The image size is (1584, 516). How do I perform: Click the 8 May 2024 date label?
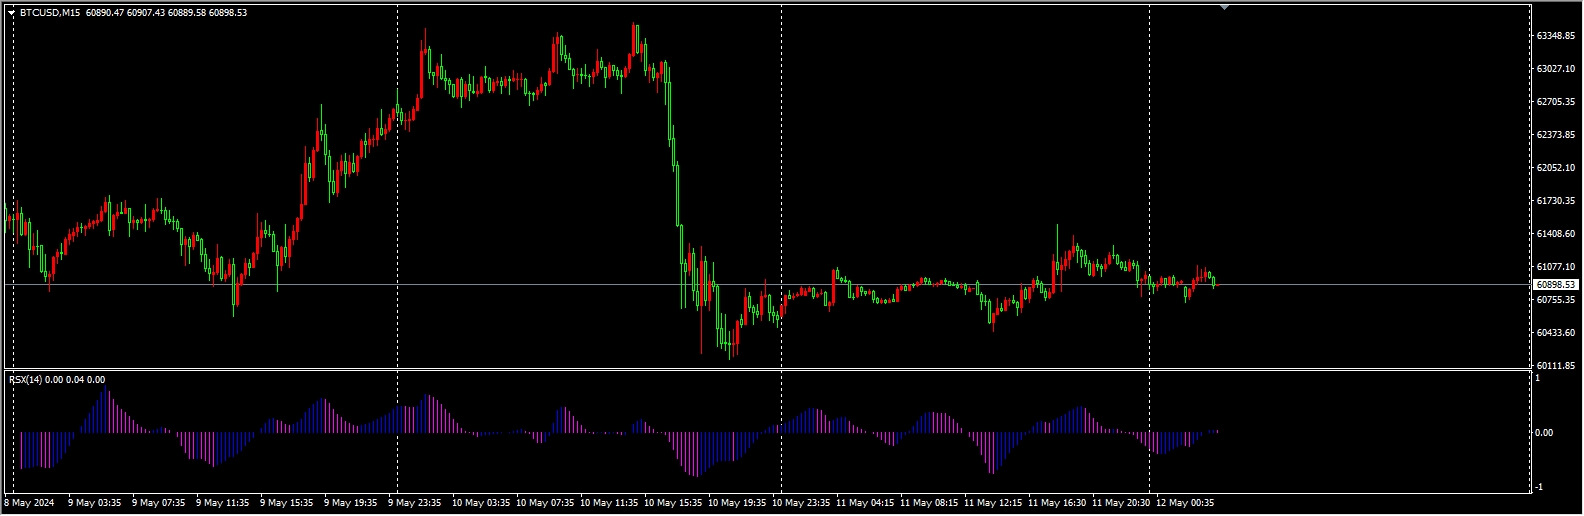tap(29, 503)
